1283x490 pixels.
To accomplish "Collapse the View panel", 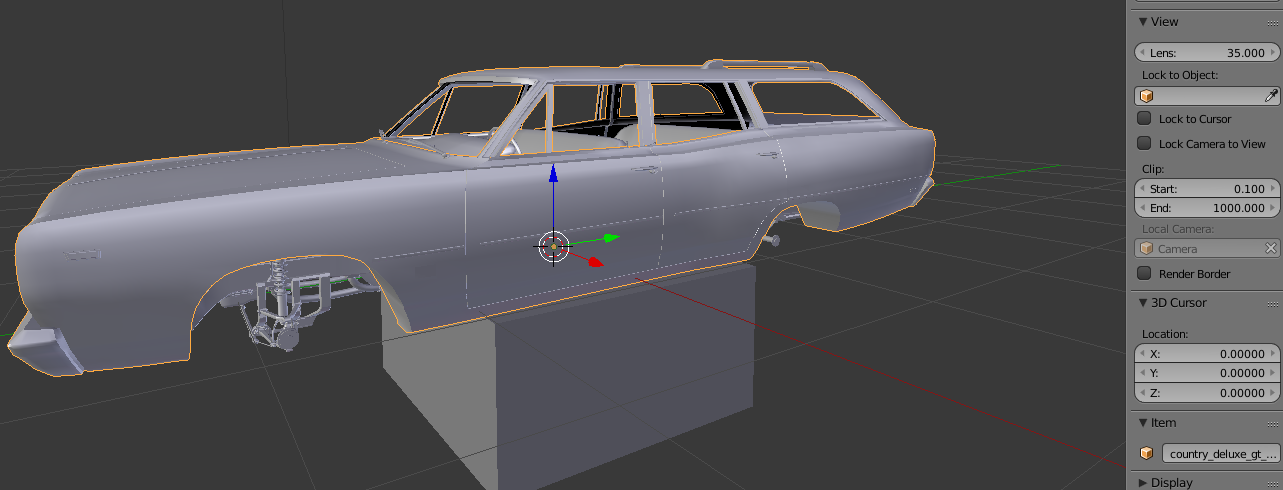I will (x=1143, y=22).
